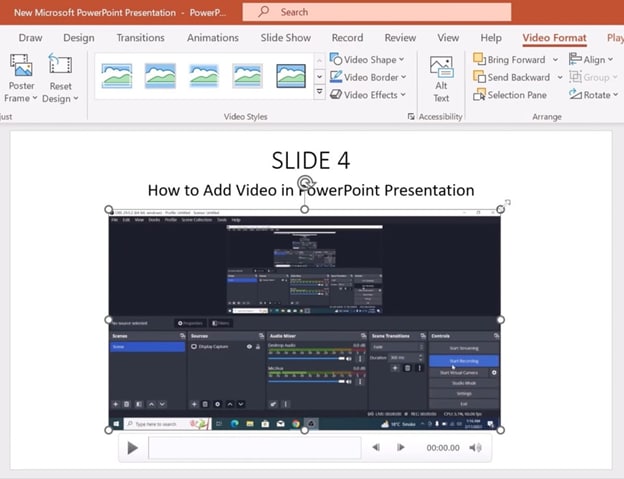Expand the Bring Forward arrow
This screenshot has height=479, width=624.
tap(555, 60)
